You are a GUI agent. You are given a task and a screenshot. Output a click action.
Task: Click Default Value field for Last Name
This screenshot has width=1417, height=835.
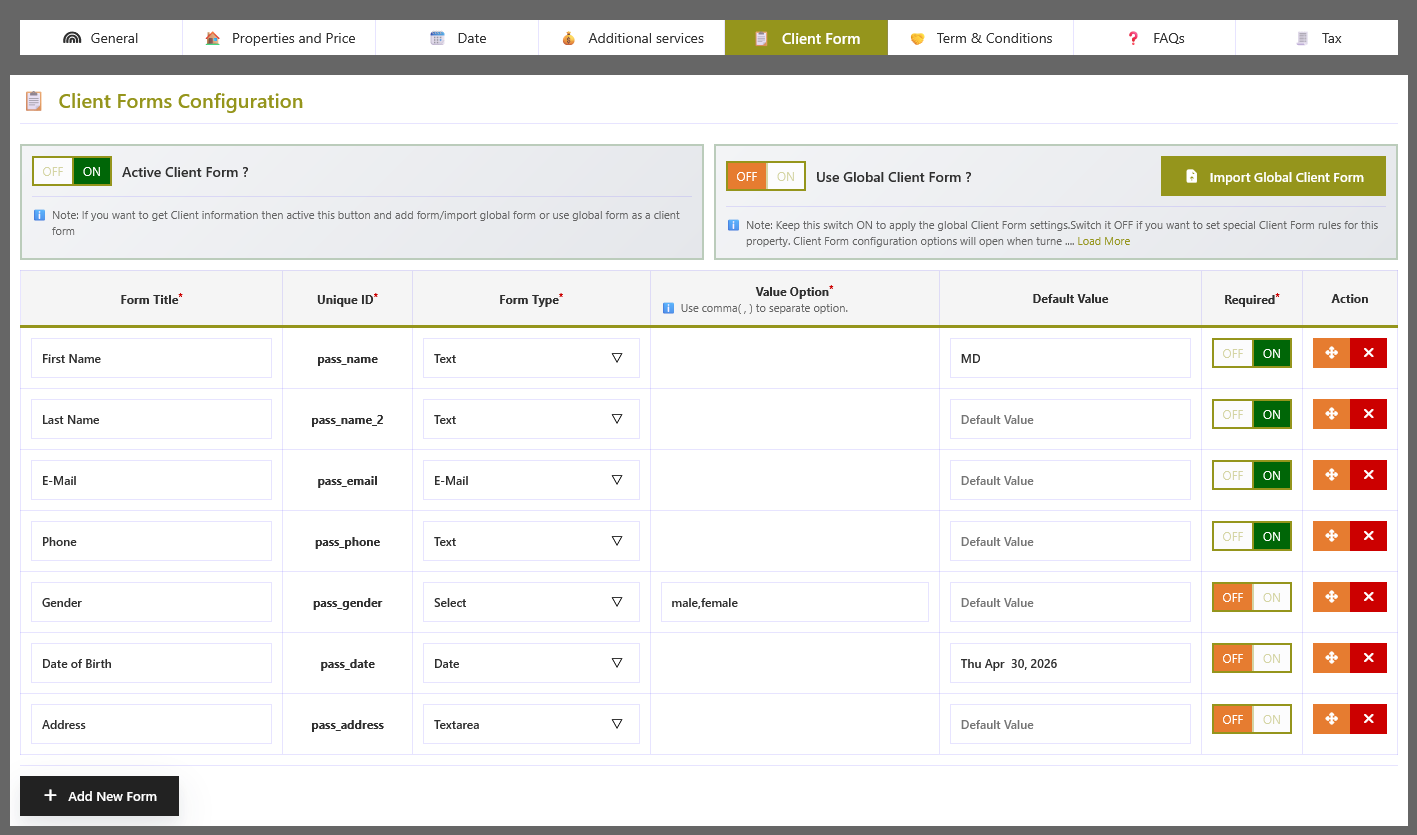pyautogui.click(x=1070, y=419)
